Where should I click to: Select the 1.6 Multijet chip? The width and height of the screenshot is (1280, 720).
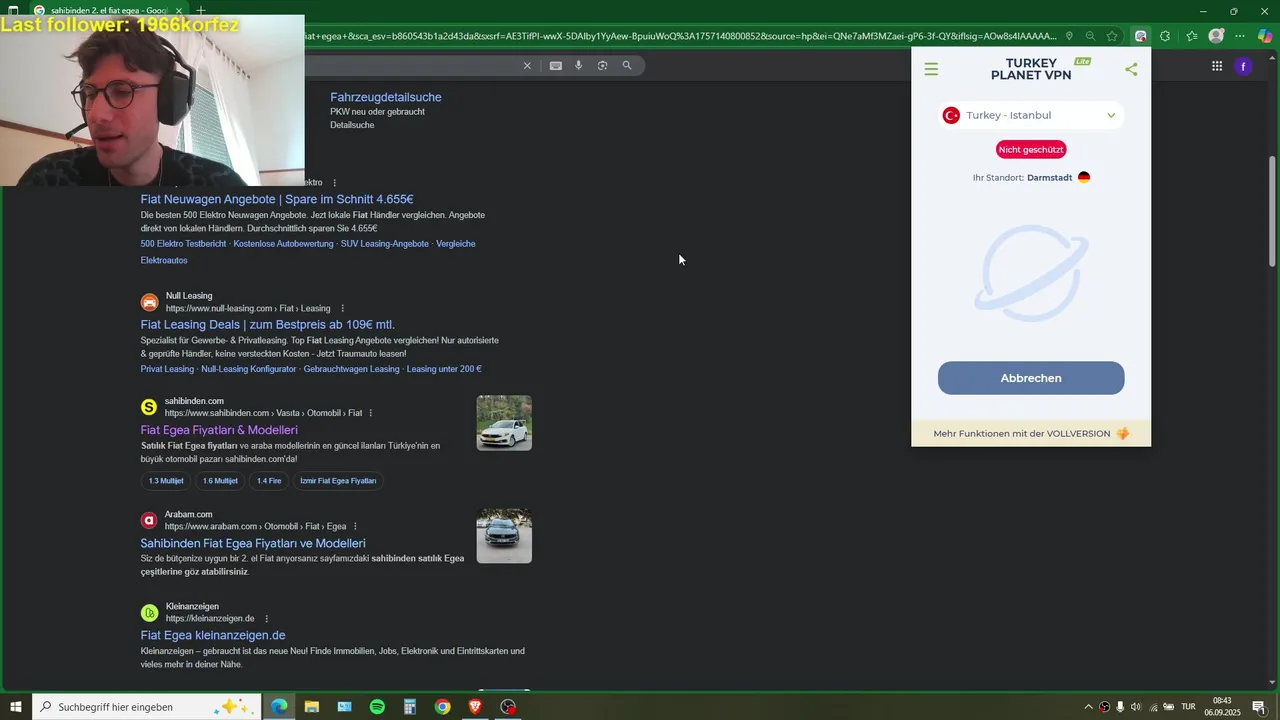pyautogui.click(x=220, y=481)
